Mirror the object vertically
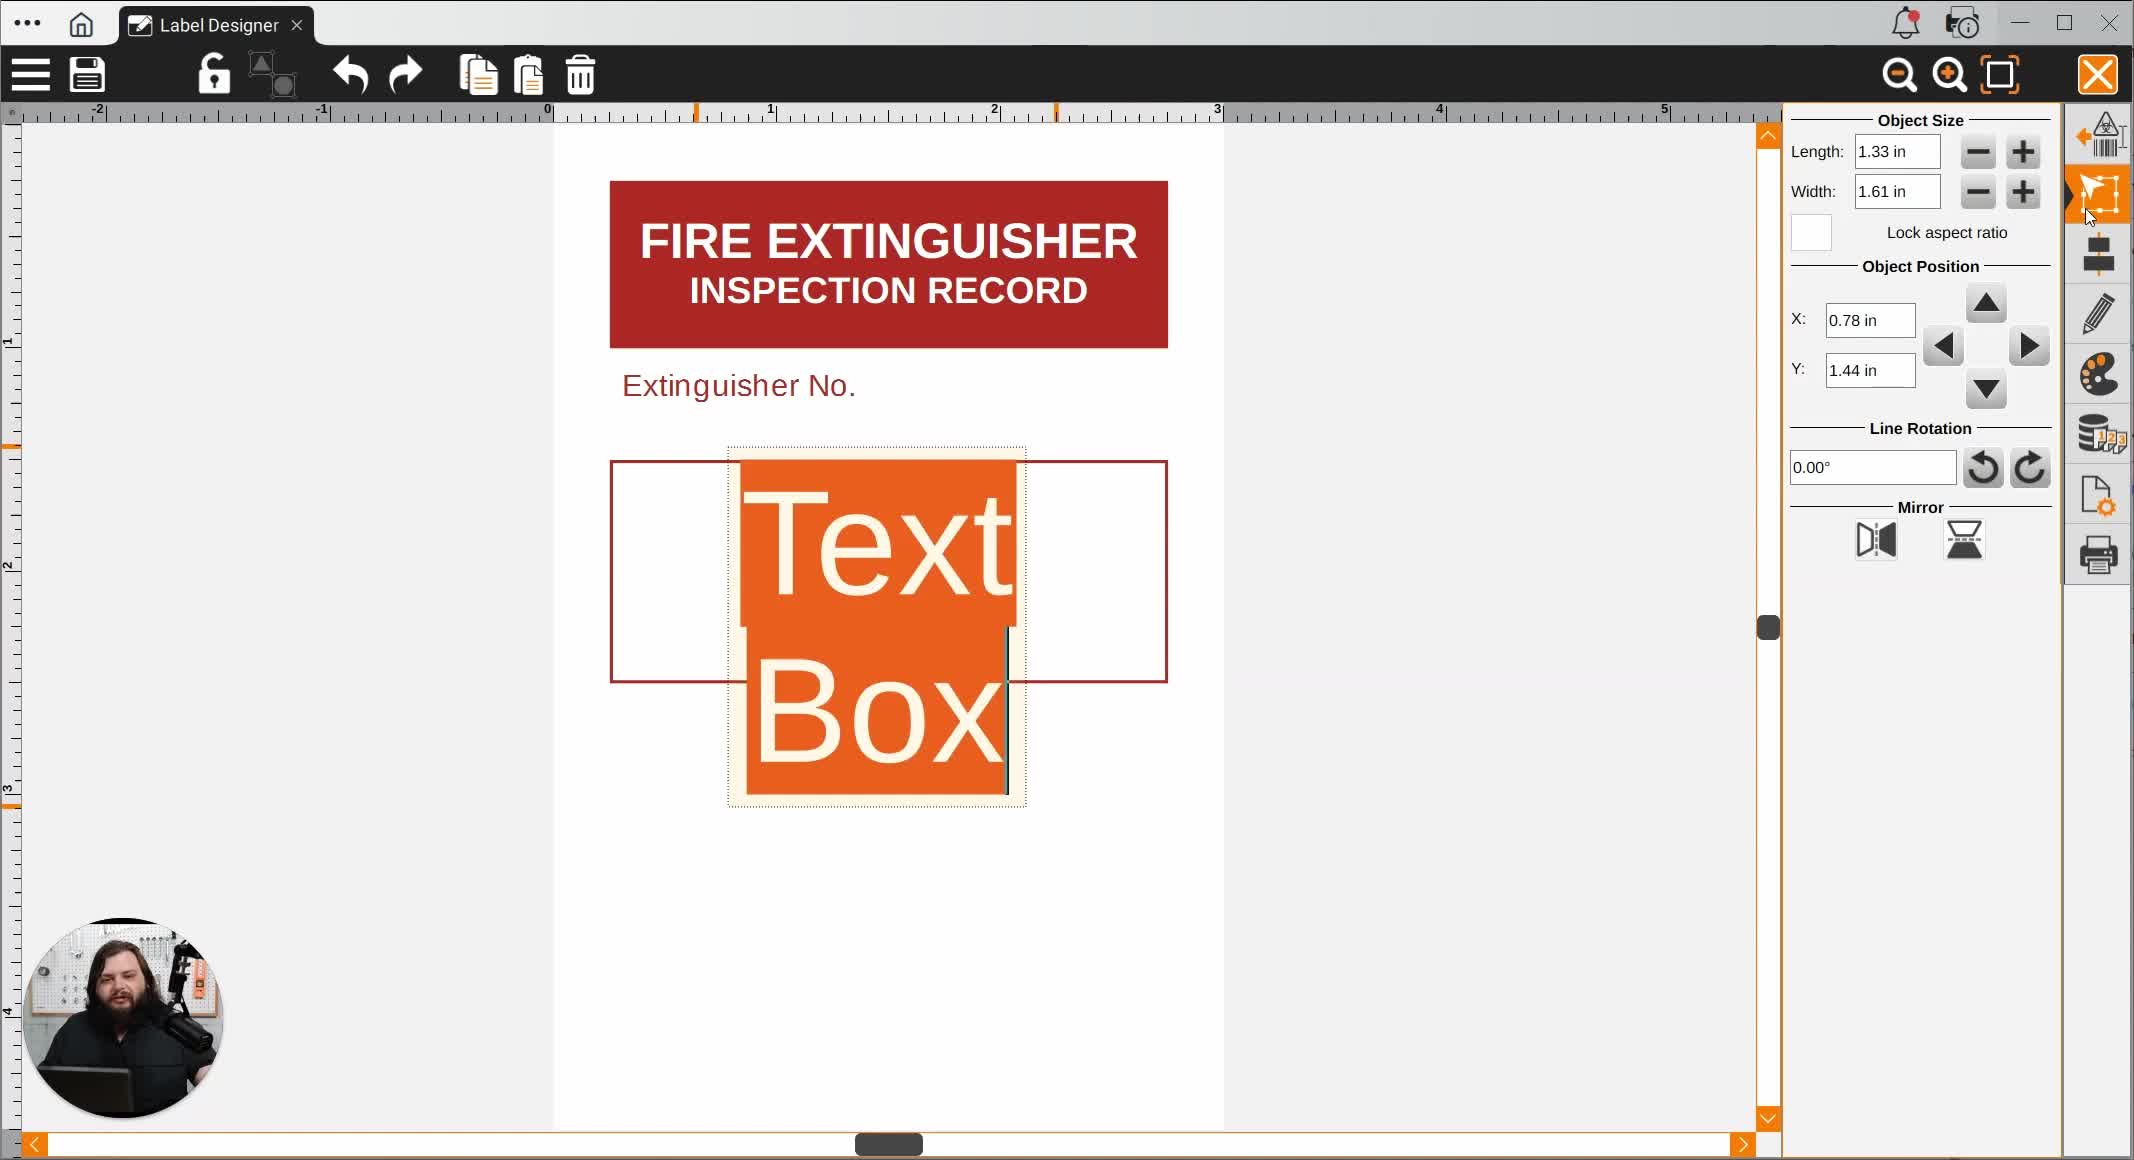 pyautogui.click(x=1964, y=540)
